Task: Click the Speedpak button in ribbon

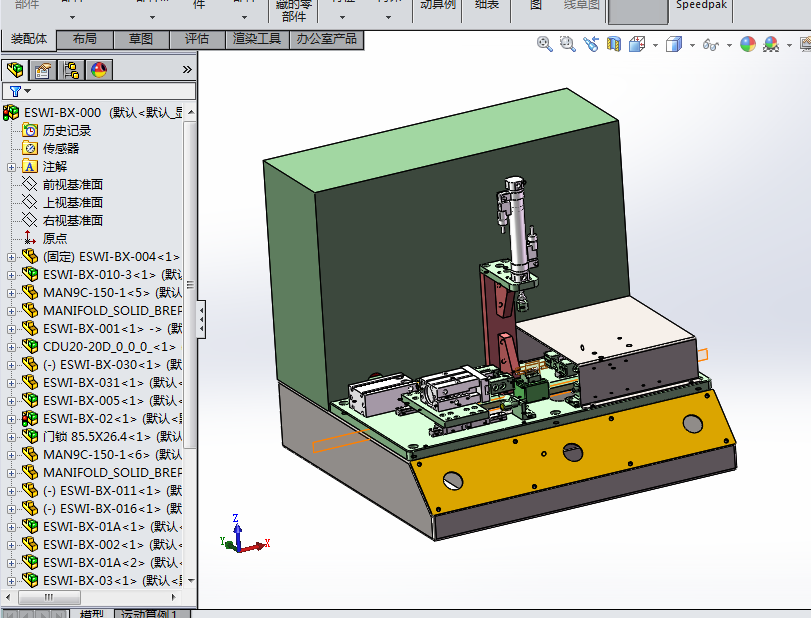Action: point(703,5)
